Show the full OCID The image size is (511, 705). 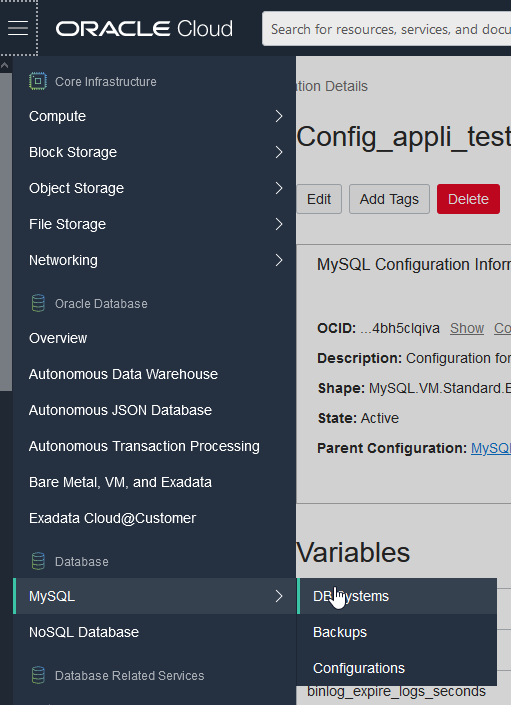tap(467, 328)
